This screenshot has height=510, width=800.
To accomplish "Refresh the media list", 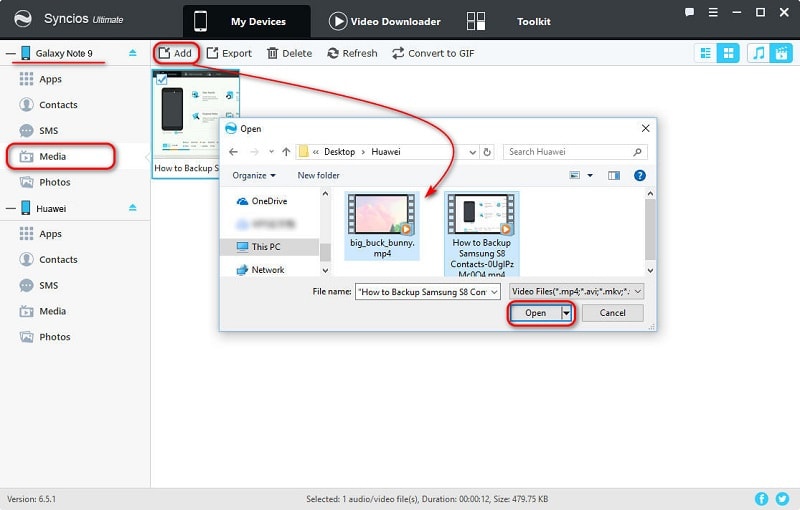I will click(x=353, y=53).
